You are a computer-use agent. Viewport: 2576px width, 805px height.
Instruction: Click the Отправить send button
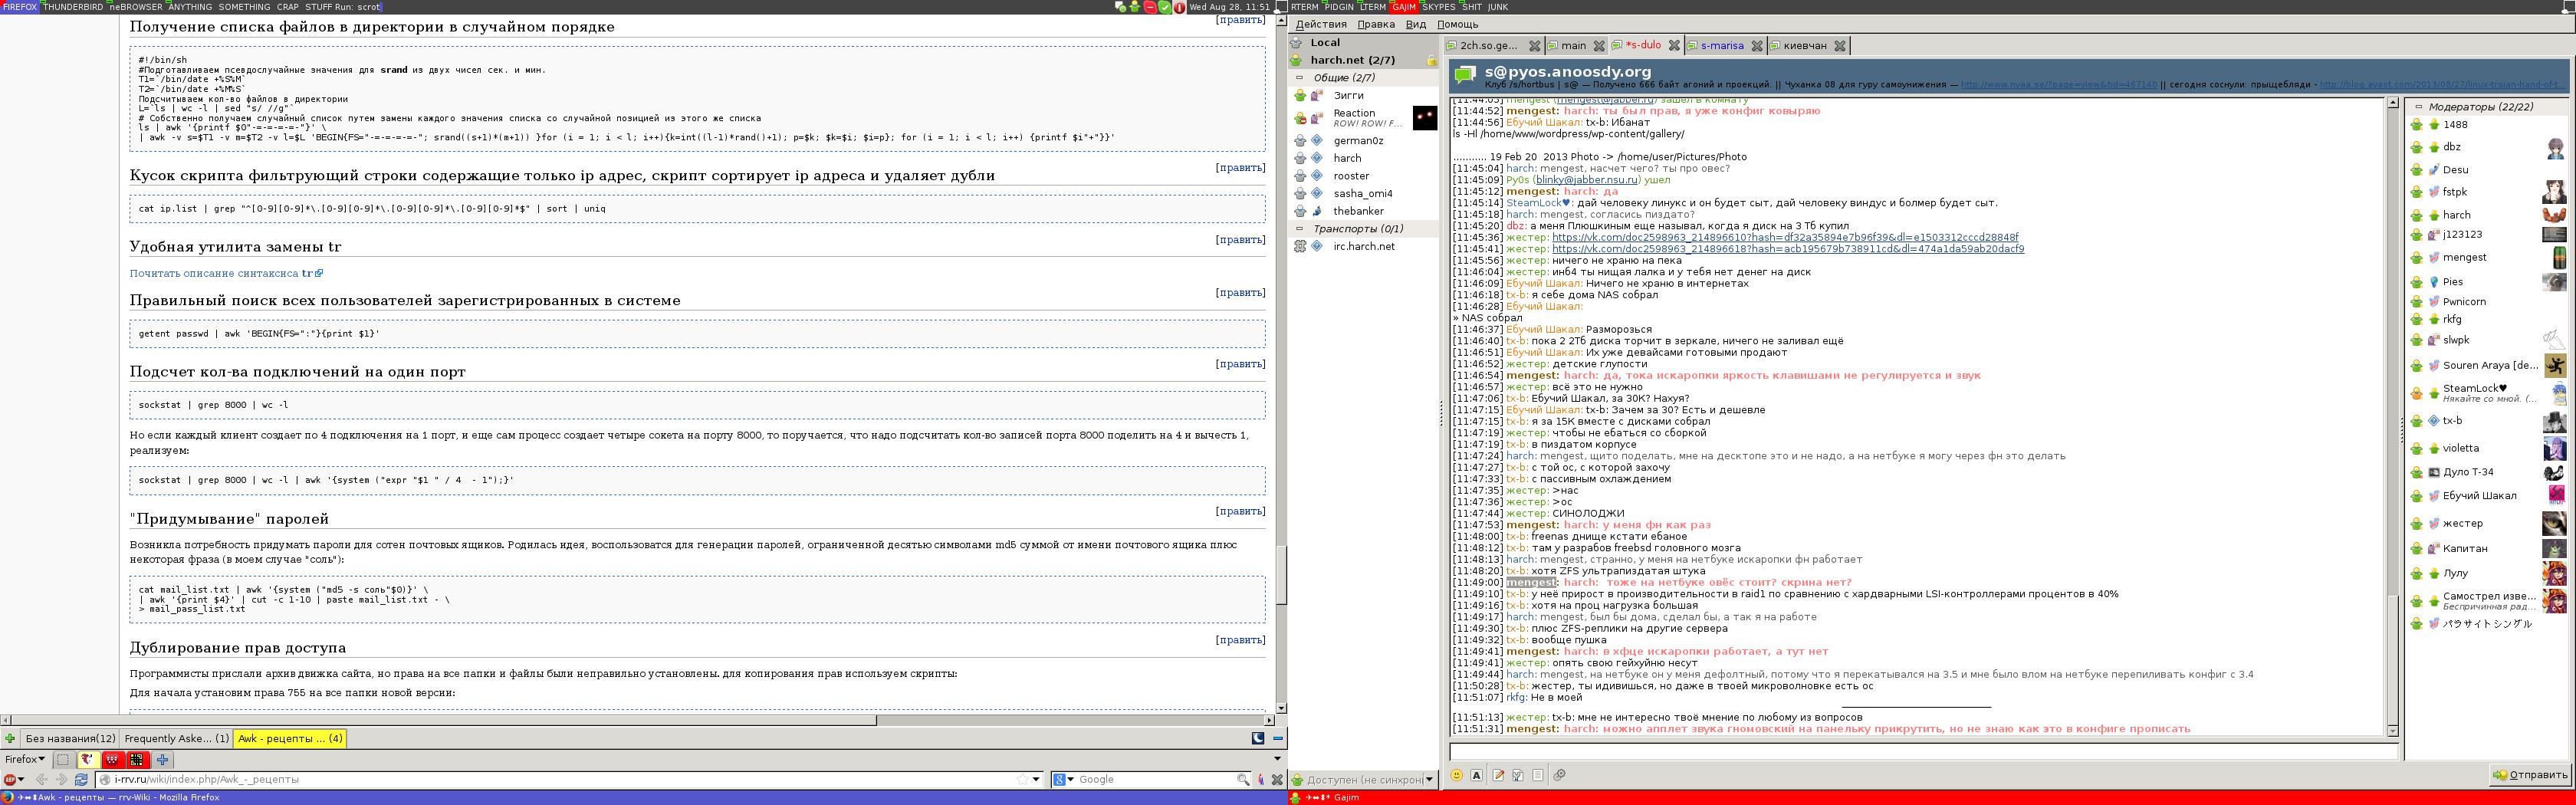point(2530,775)
